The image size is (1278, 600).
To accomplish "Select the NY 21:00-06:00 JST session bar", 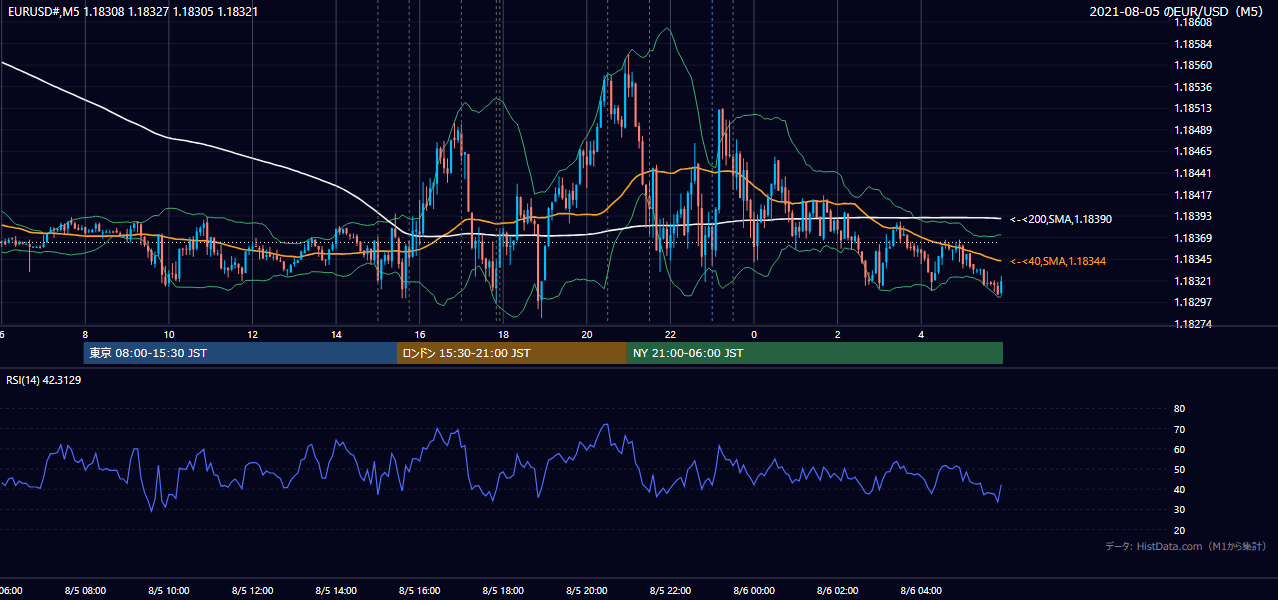I will click(x=815, y=353).
